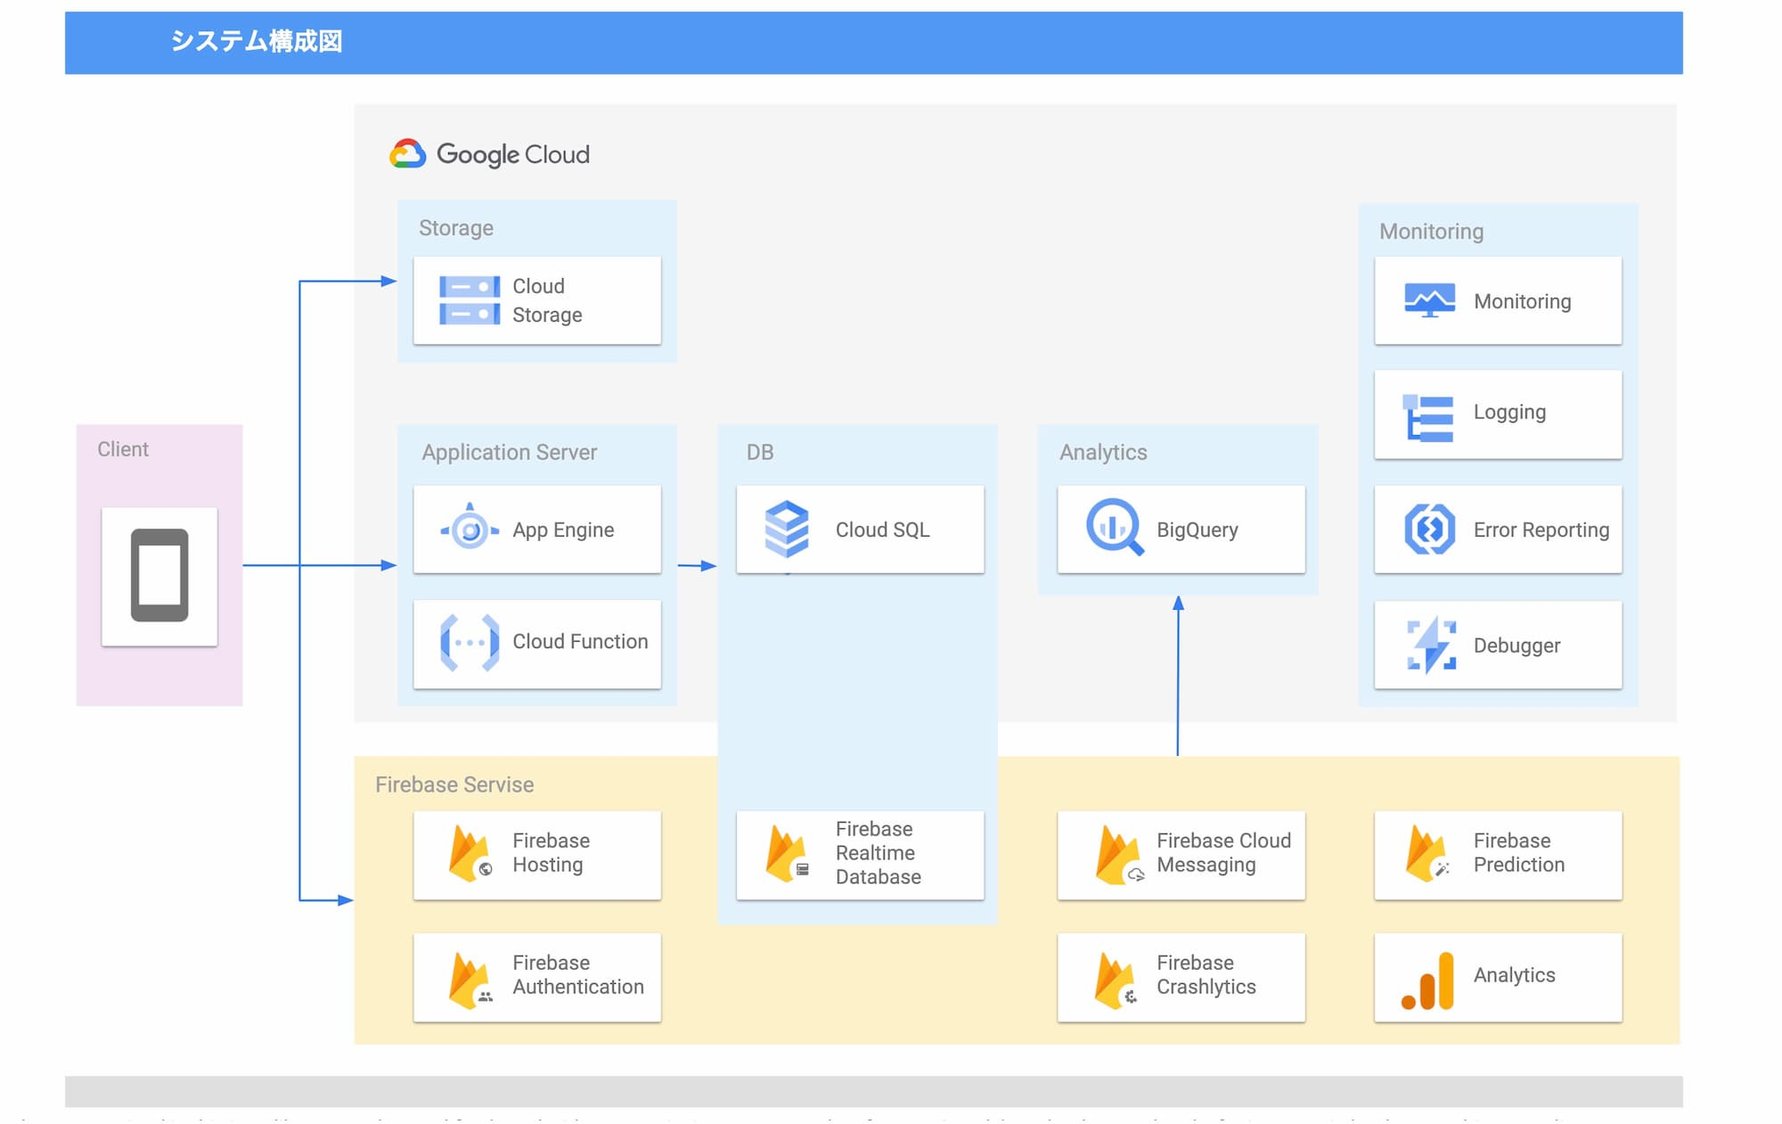The image size is (1782, 1124).
Task: Click the 'Monitoring' group heading
Action: click(1431, 231)
